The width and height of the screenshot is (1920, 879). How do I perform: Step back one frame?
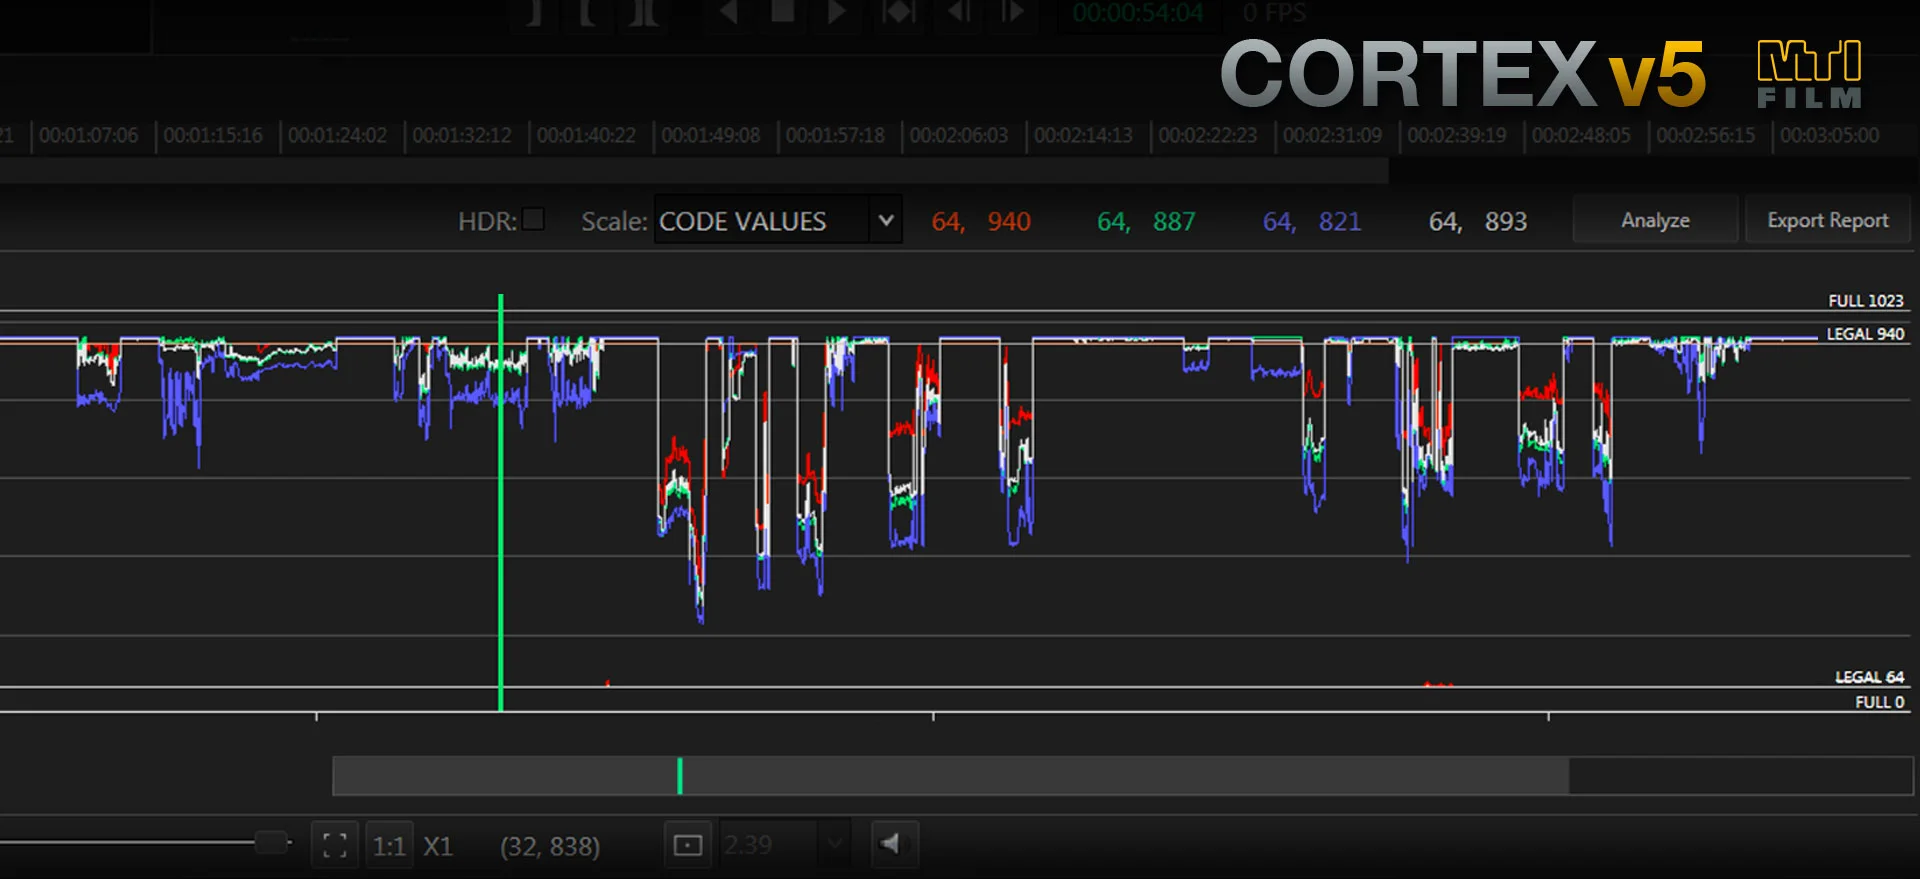pyautogui.click(x=959, y=12)
